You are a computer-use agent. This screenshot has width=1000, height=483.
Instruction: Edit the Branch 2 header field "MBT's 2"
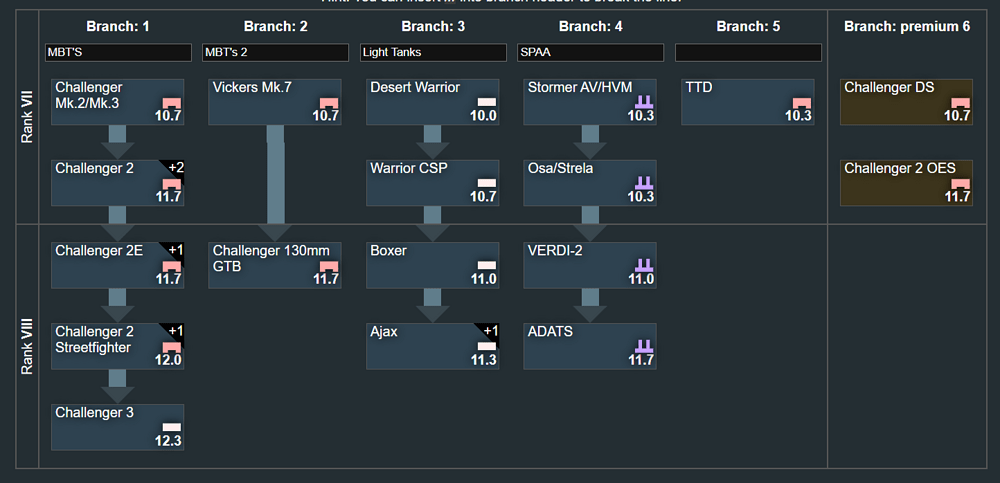276,52
